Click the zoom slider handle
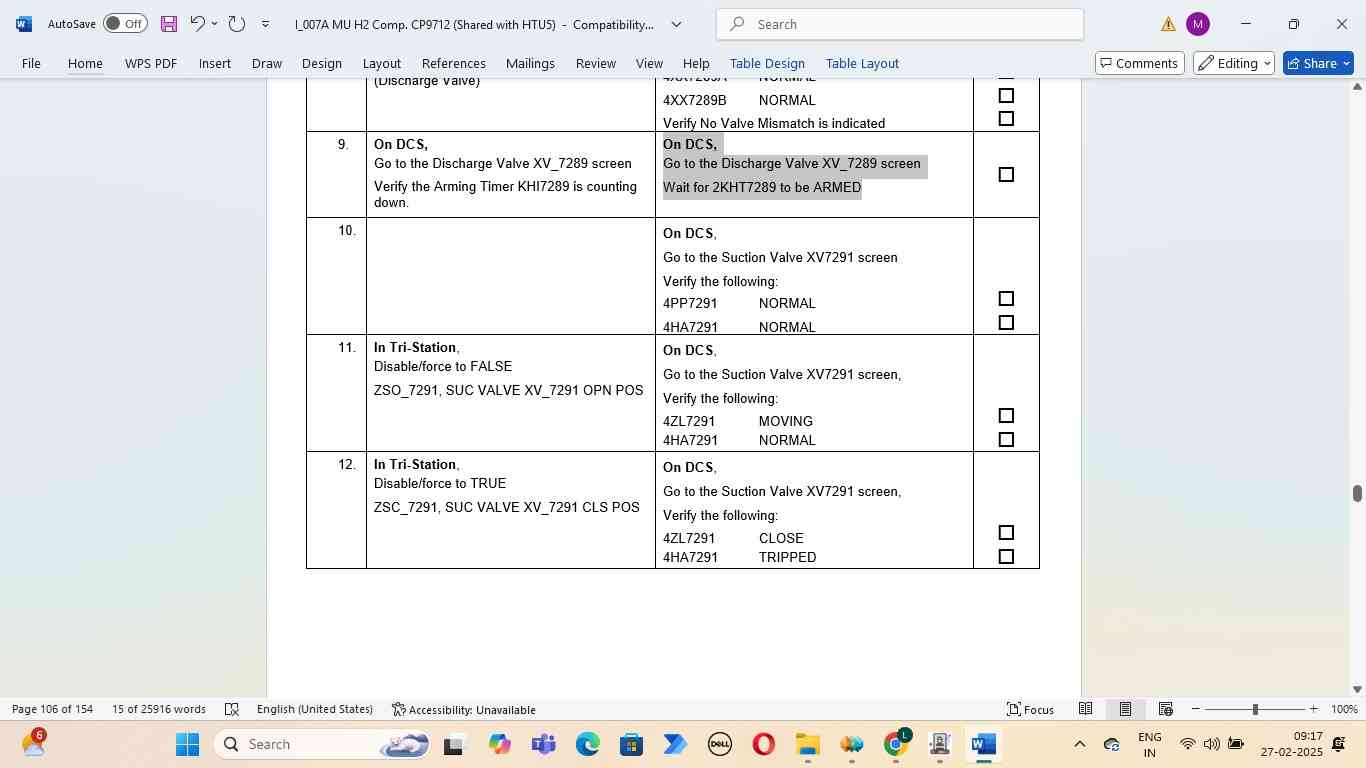 [x=1255, y=709]
